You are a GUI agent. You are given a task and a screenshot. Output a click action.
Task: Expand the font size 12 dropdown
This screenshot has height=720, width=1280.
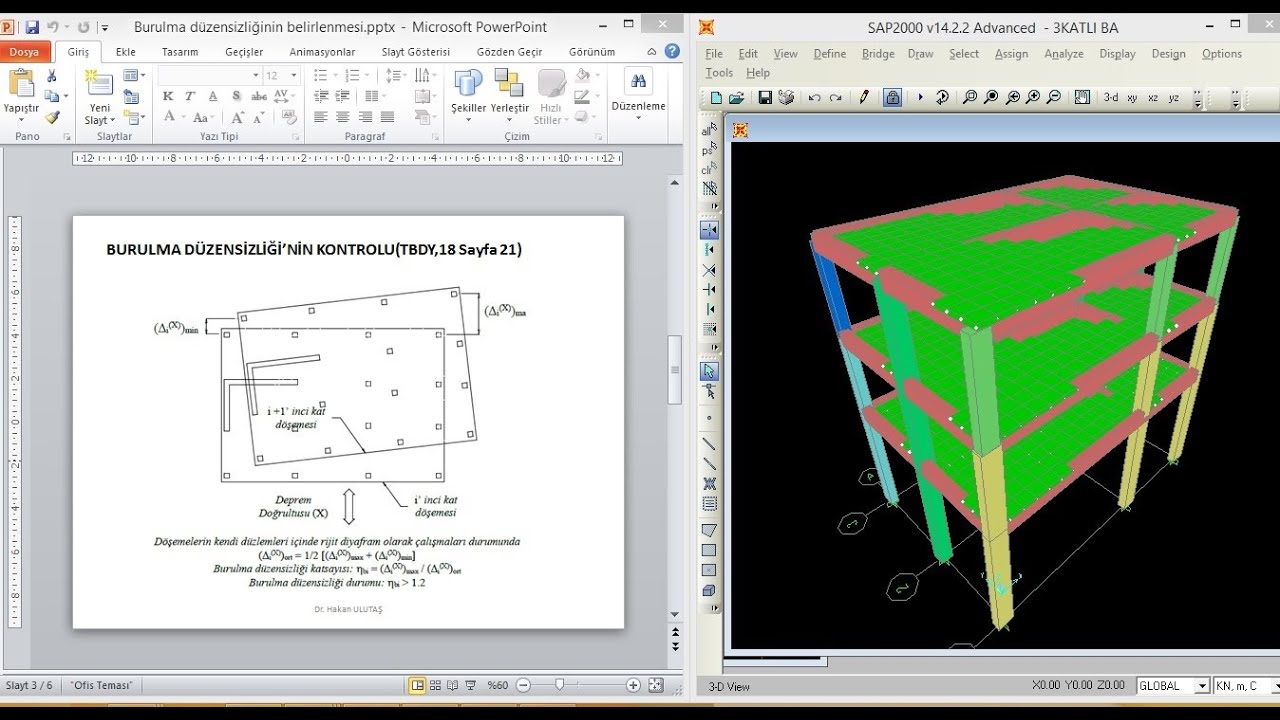294,75
